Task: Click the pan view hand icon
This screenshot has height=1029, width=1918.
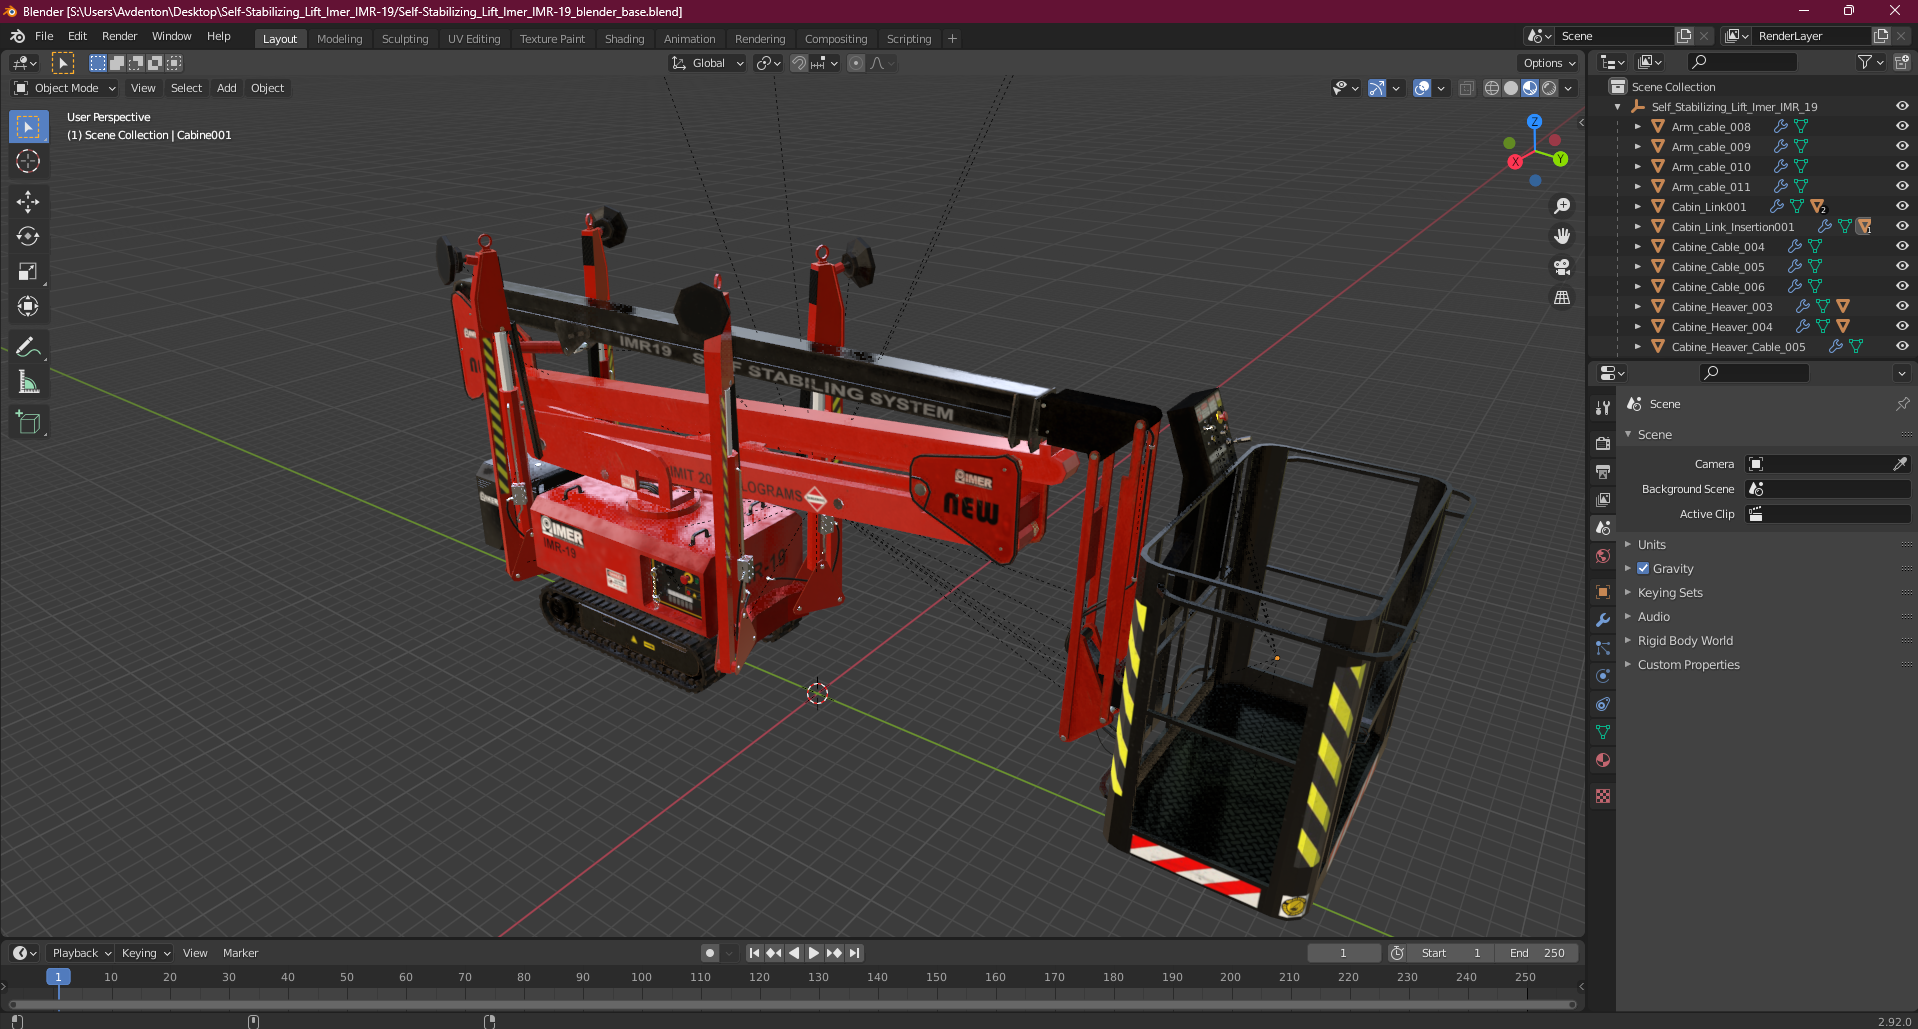Action: pyautogui.click(x=1562, y=237)
